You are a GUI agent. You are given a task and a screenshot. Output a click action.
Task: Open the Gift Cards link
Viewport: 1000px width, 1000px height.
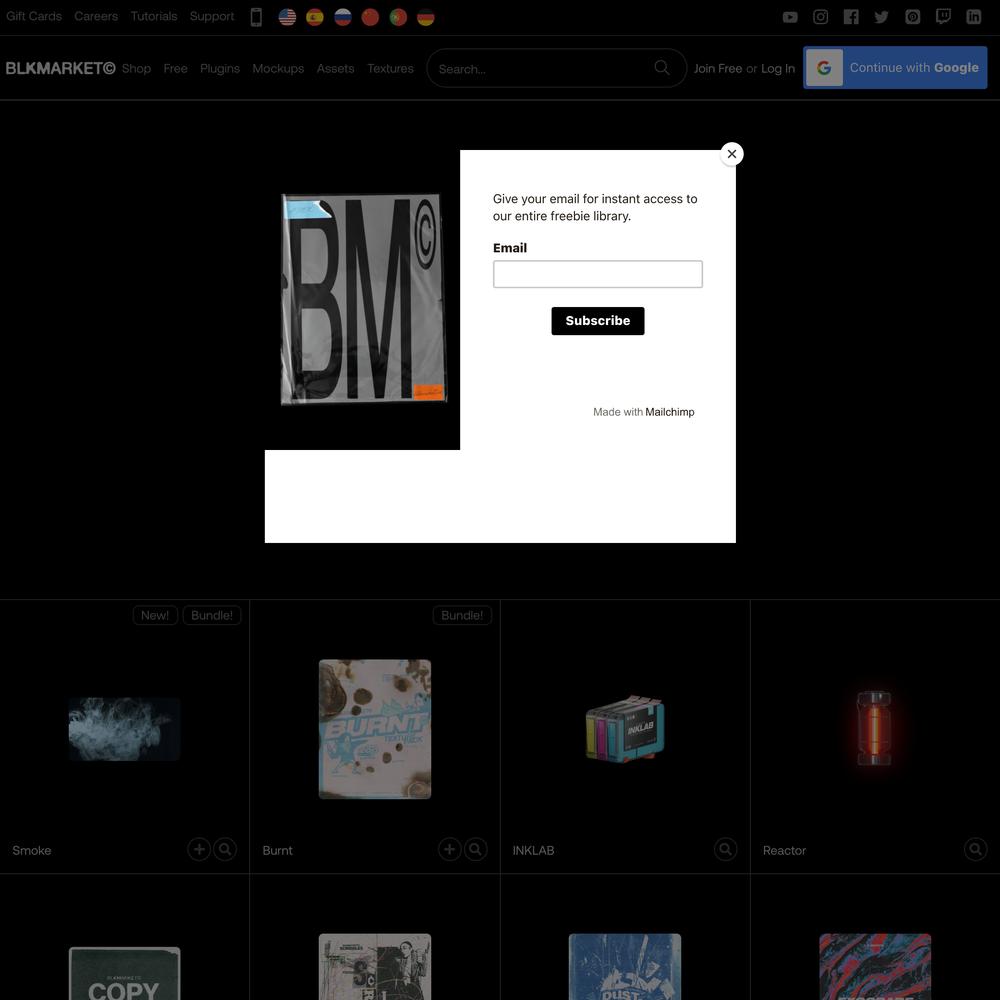click(34, 16)
